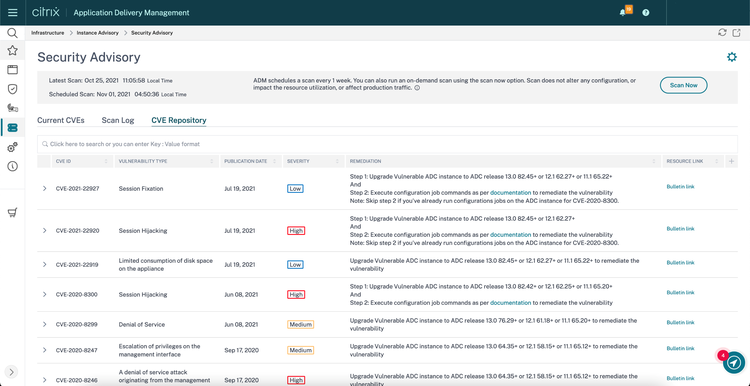Open Bulletin link for CVE-2021-22927
The height and width of the screenshot is (386, 750).
pos(680,187)
